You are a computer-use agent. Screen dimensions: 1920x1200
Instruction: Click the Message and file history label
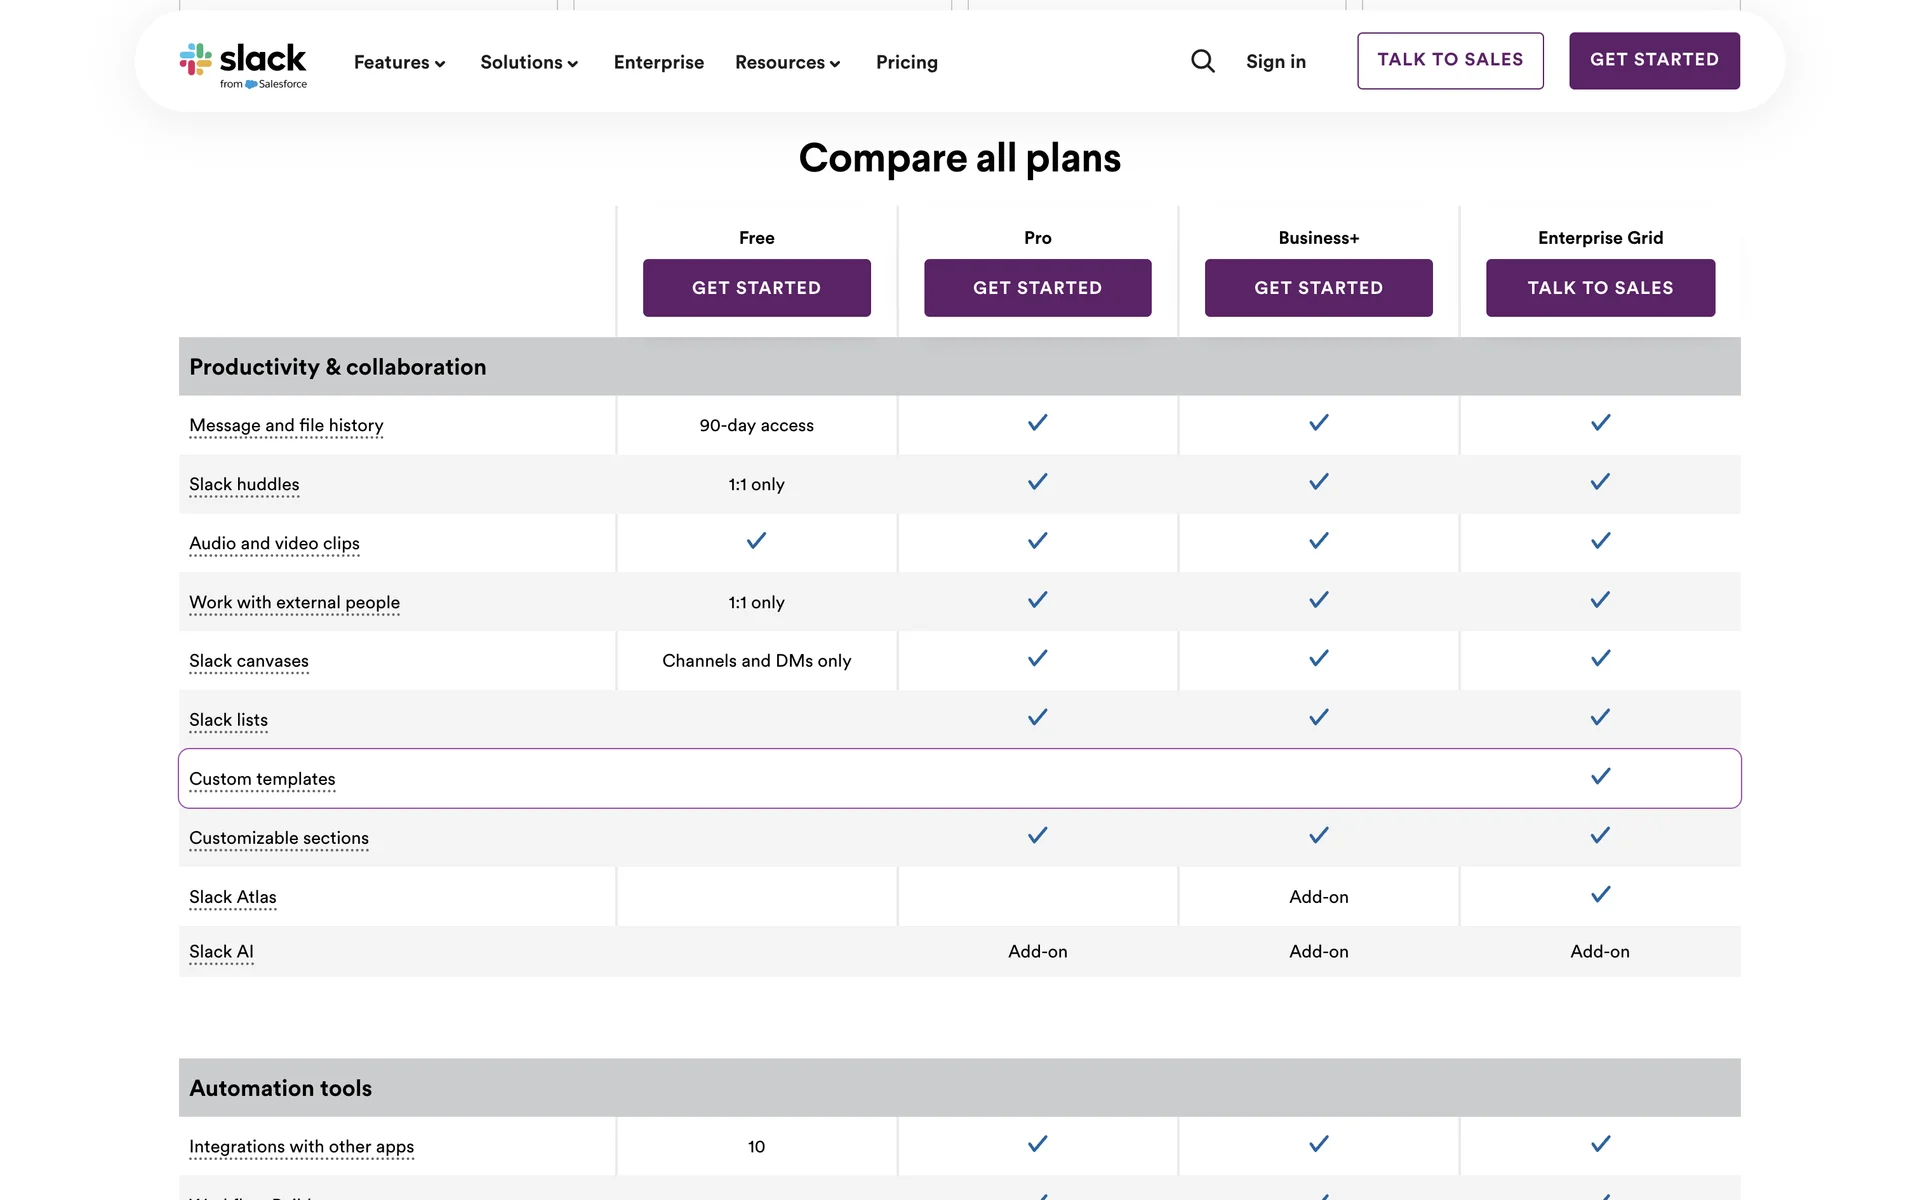point(286,426)
